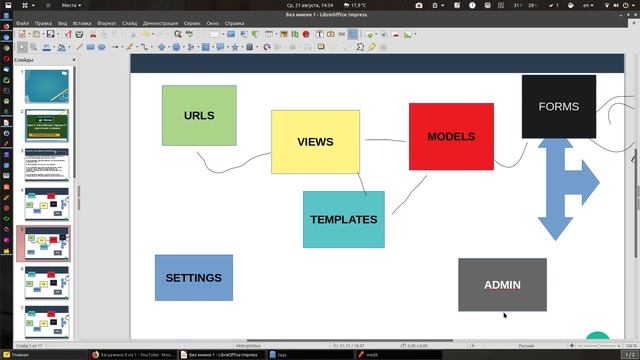This screenshot has height=360, width=640.
Task: Select the Symbol shapes smiley tool
Action: pyautogui.click(x=176, y=47)
